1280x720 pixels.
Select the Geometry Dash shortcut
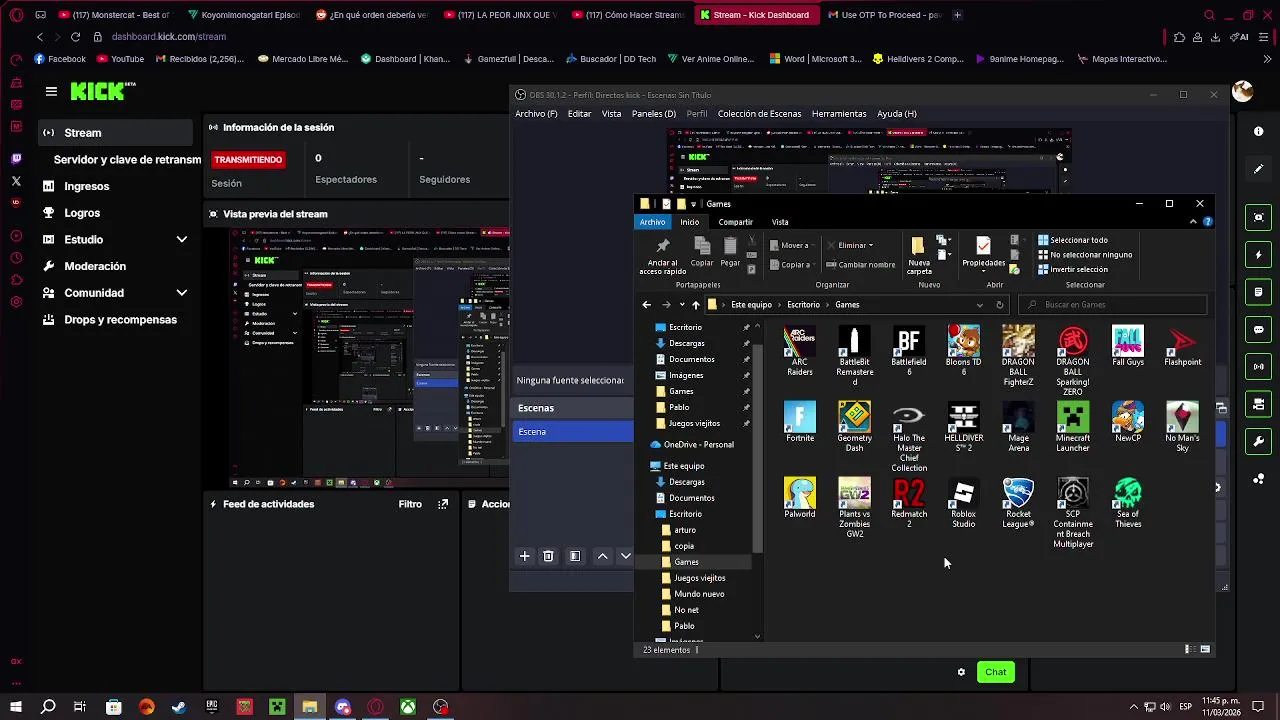point(854,427)
